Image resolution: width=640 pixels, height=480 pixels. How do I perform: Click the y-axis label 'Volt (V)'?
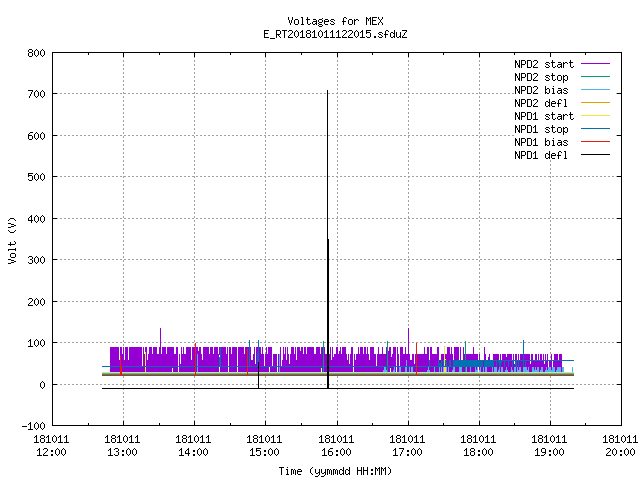[x=12, y=241]
